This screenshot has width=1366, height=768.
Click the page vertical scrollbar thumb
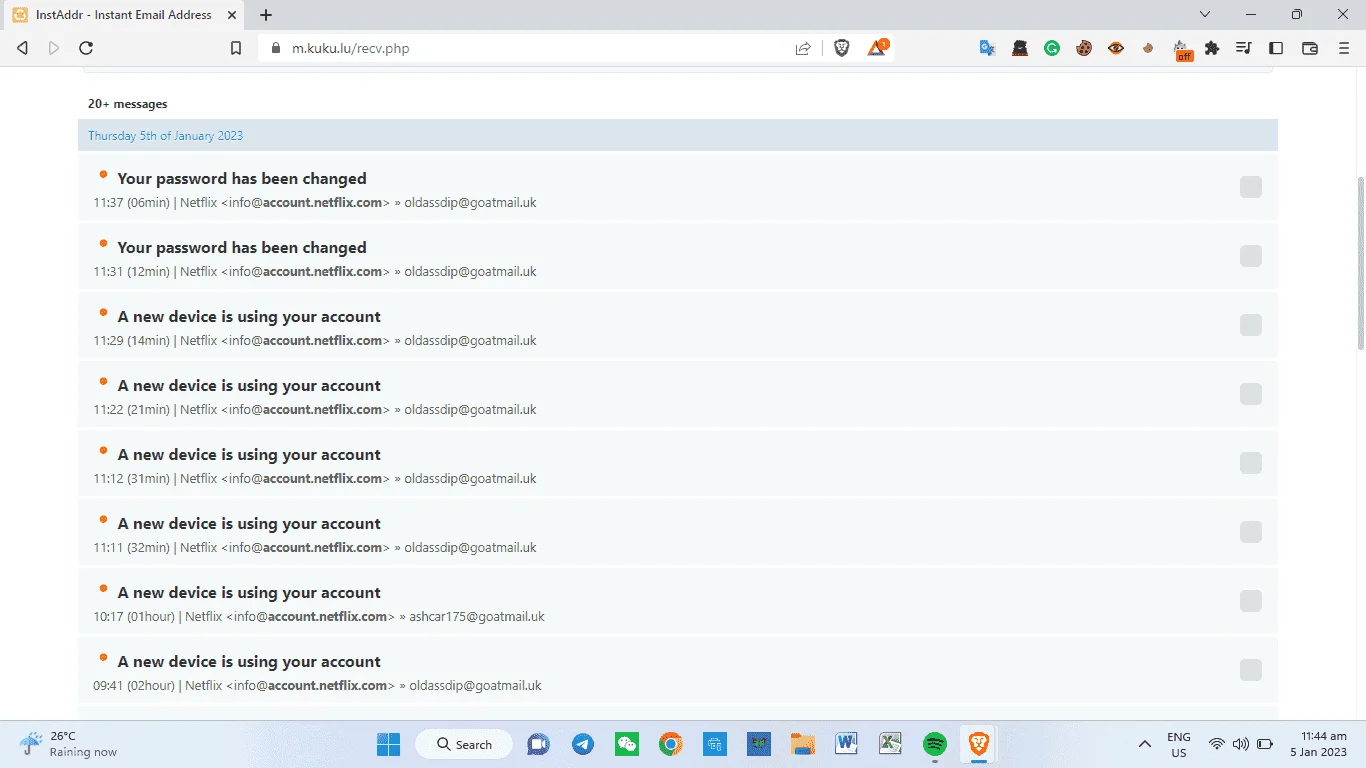tap(1360, 263)
